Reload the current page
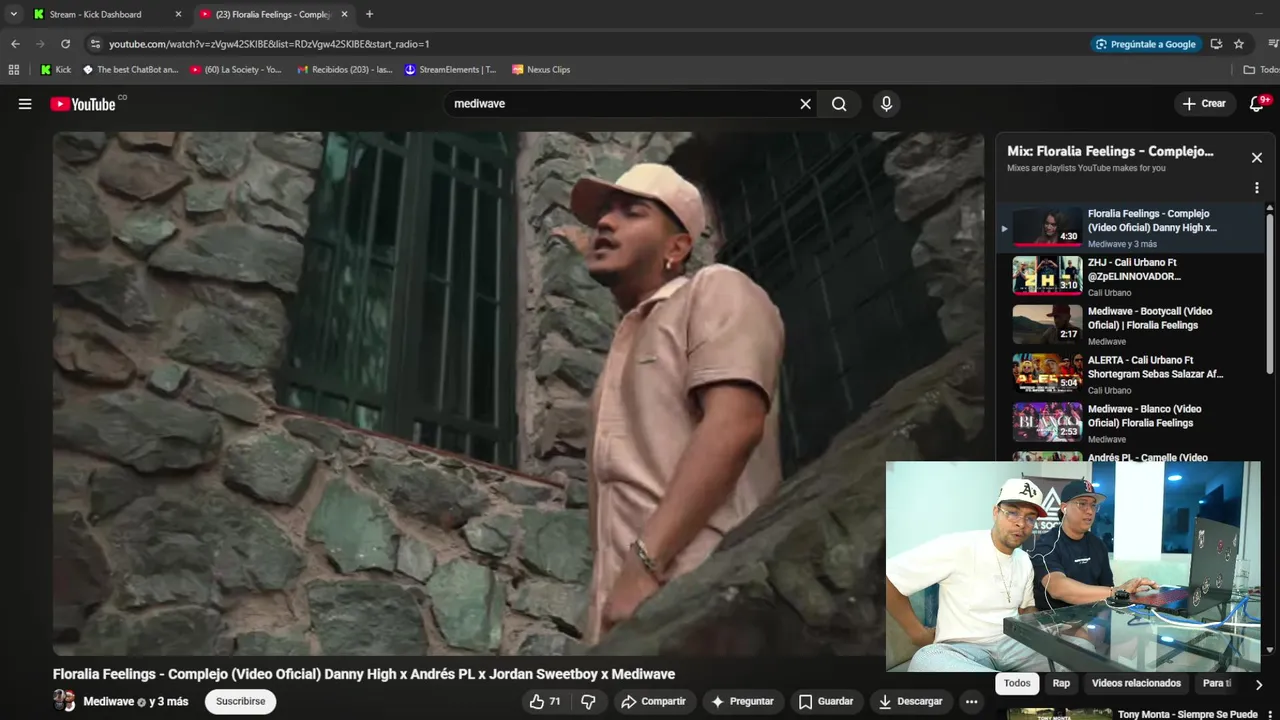Image resolution: width=1280 pixels, height=720 pixels. point(65,44)
